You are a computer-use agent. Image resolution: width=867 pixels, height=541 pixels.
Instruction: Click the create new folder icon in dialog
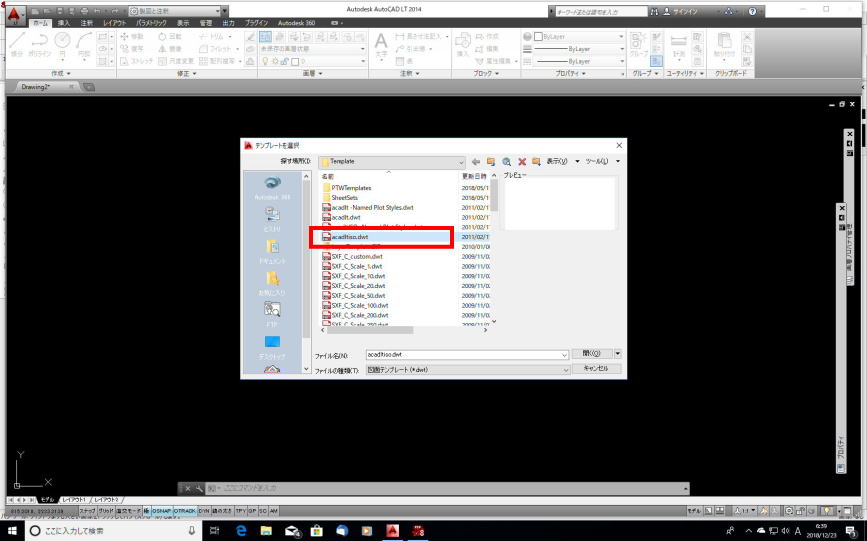[x=536, y=162]
